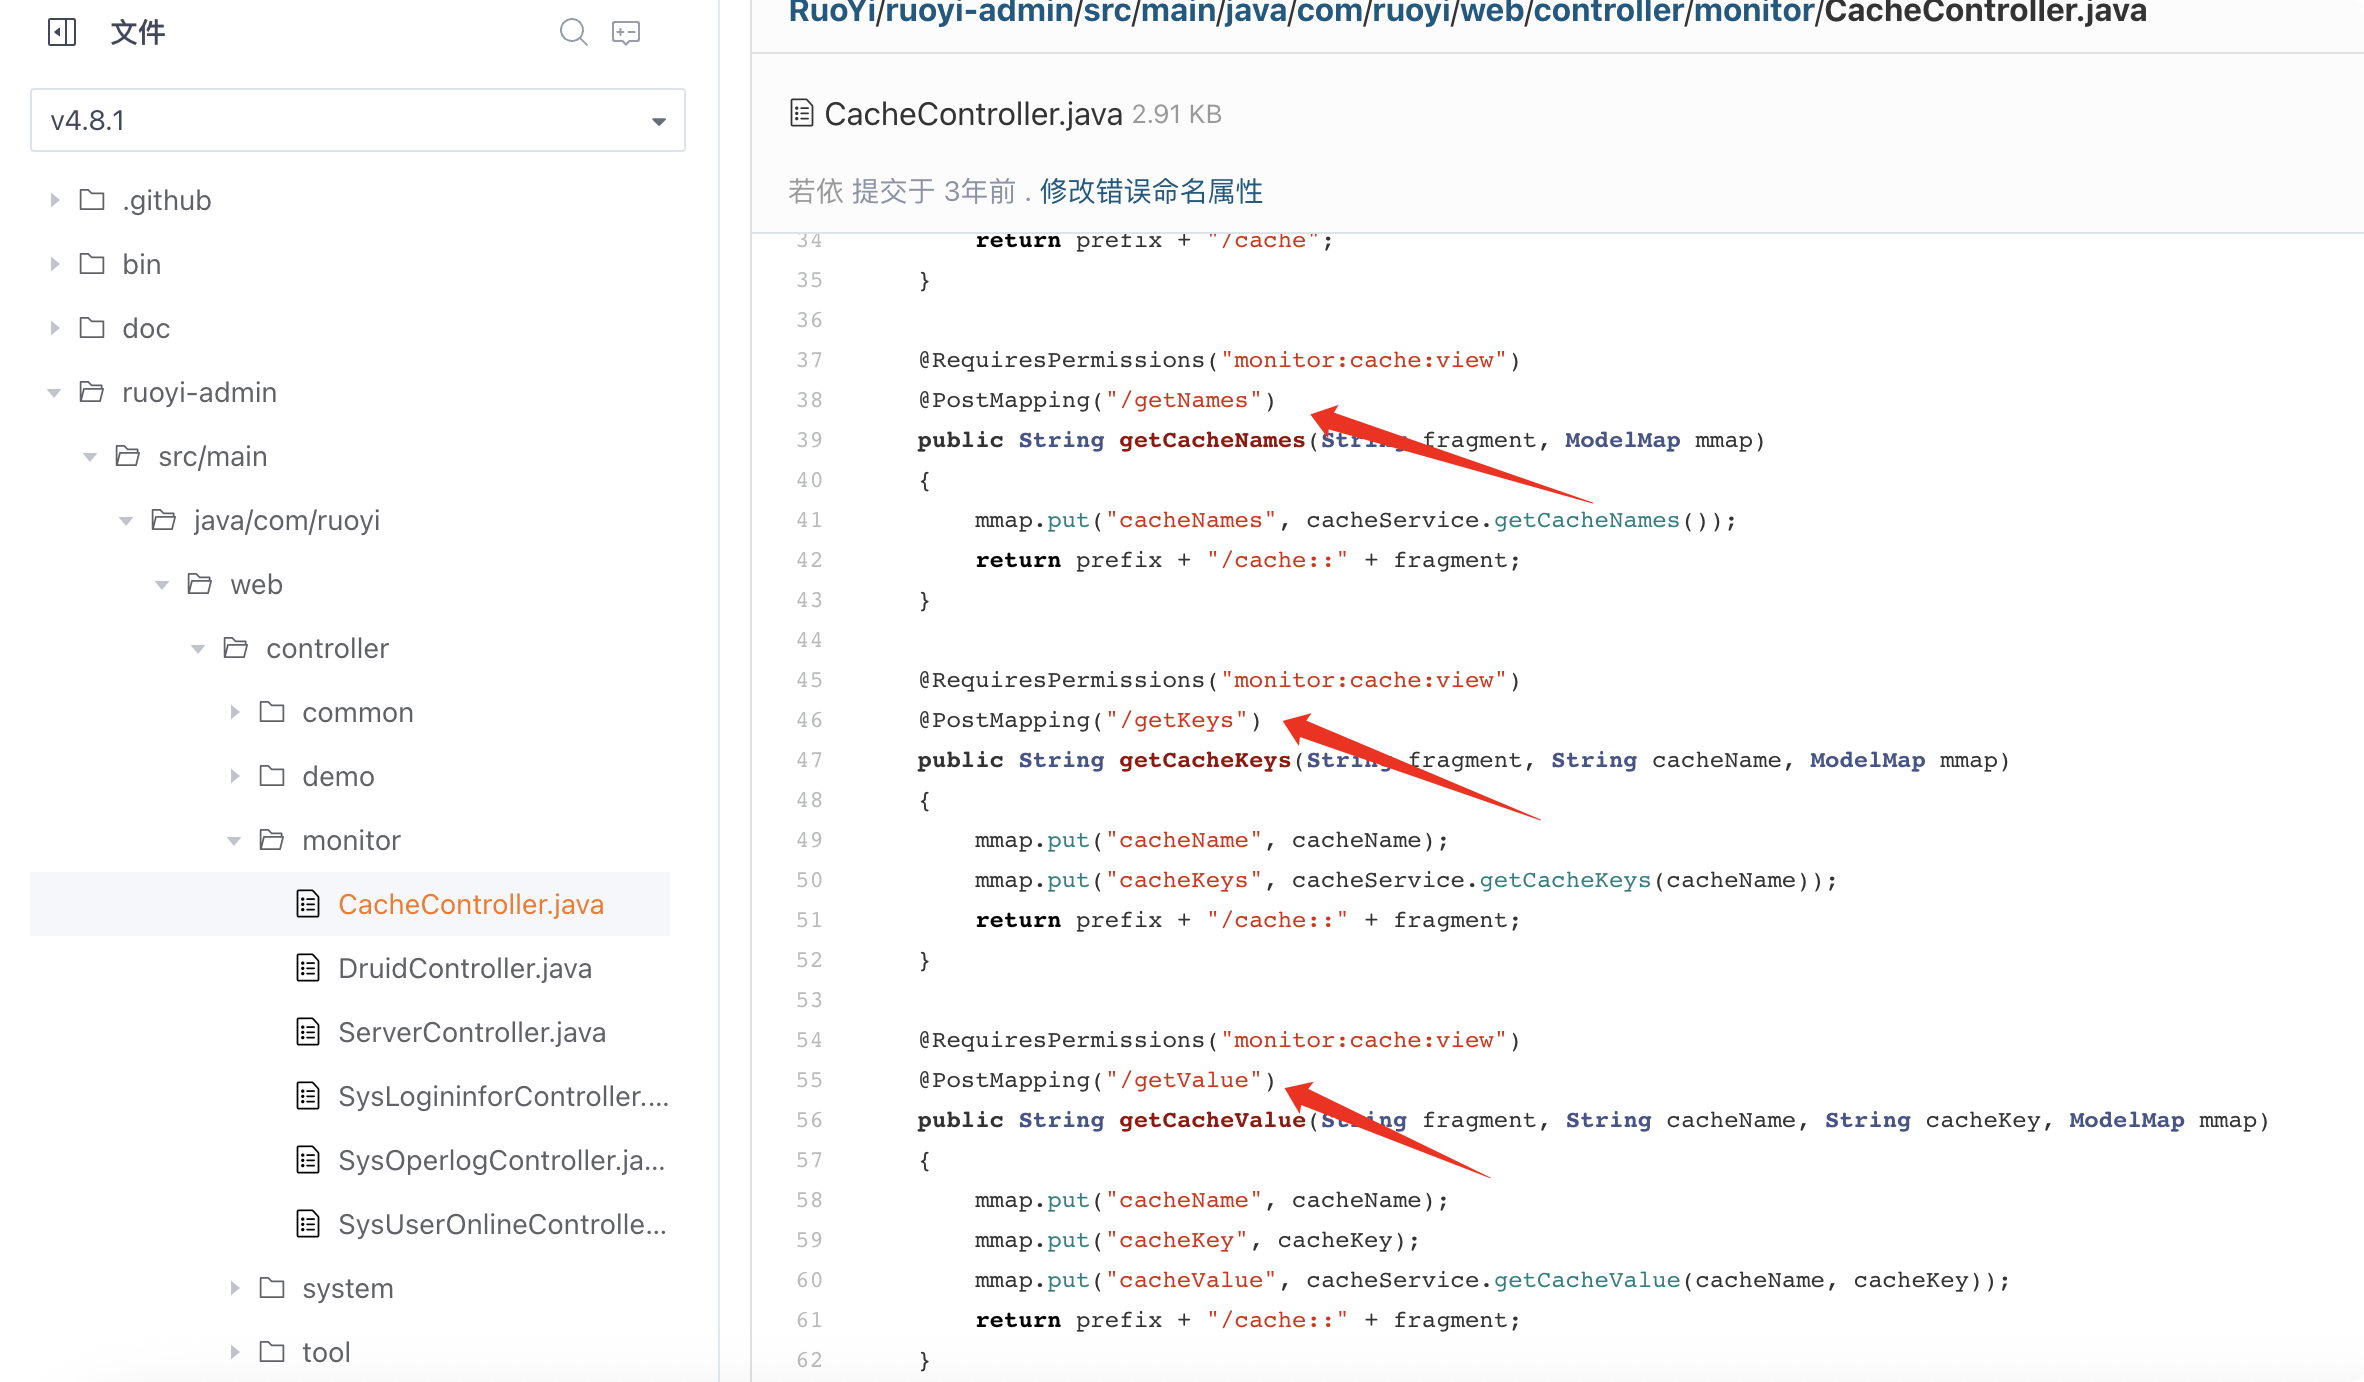This screenshot has width=2364, height=1382.
Task: Click the ruoyi-admin breadcrumb link
Action: point(979,12)
